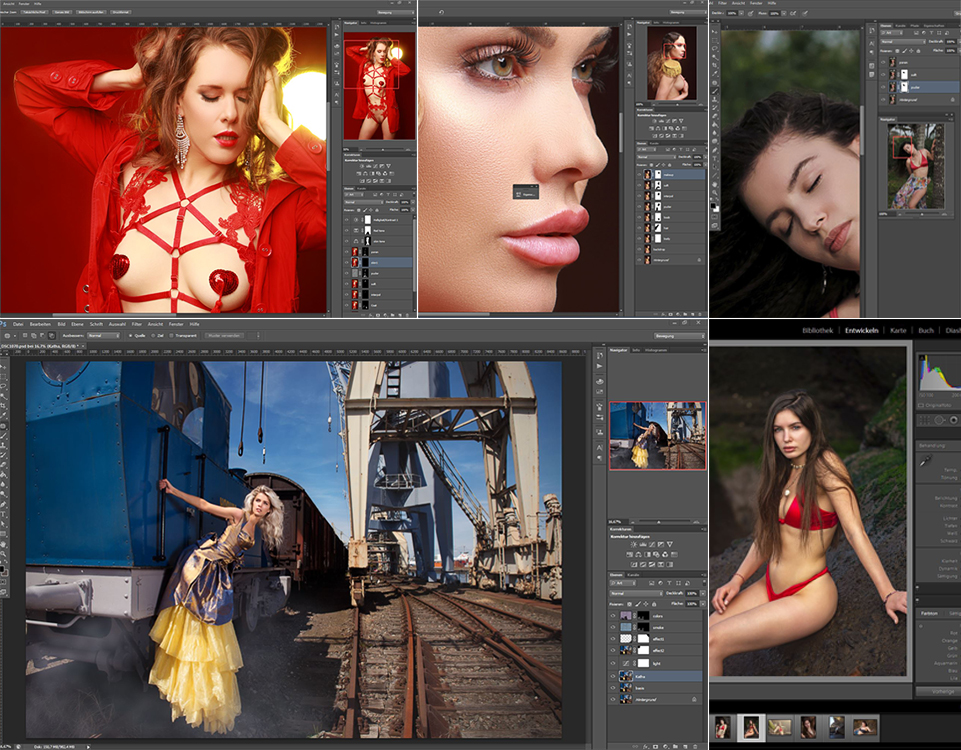Lock transparent pixels in Fixieren row

631,604
